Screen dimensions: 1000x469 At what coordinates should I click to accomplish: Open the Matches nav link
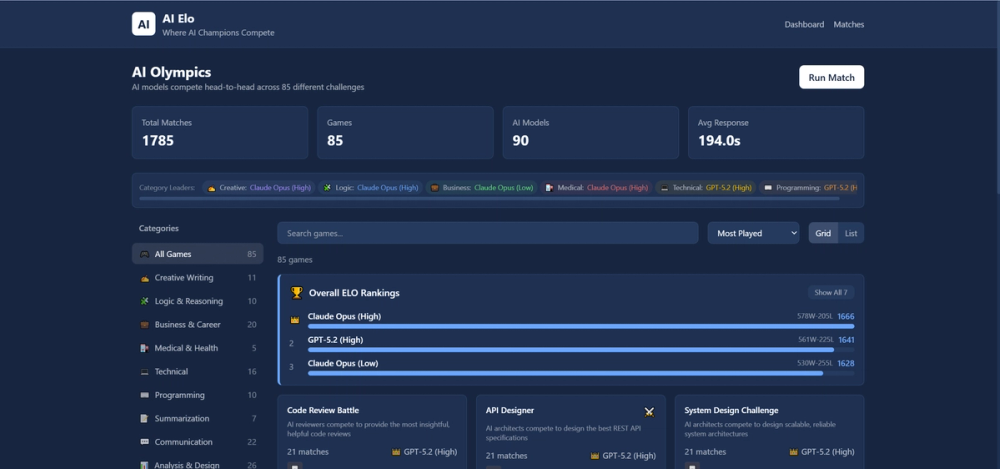coord(849,24)
